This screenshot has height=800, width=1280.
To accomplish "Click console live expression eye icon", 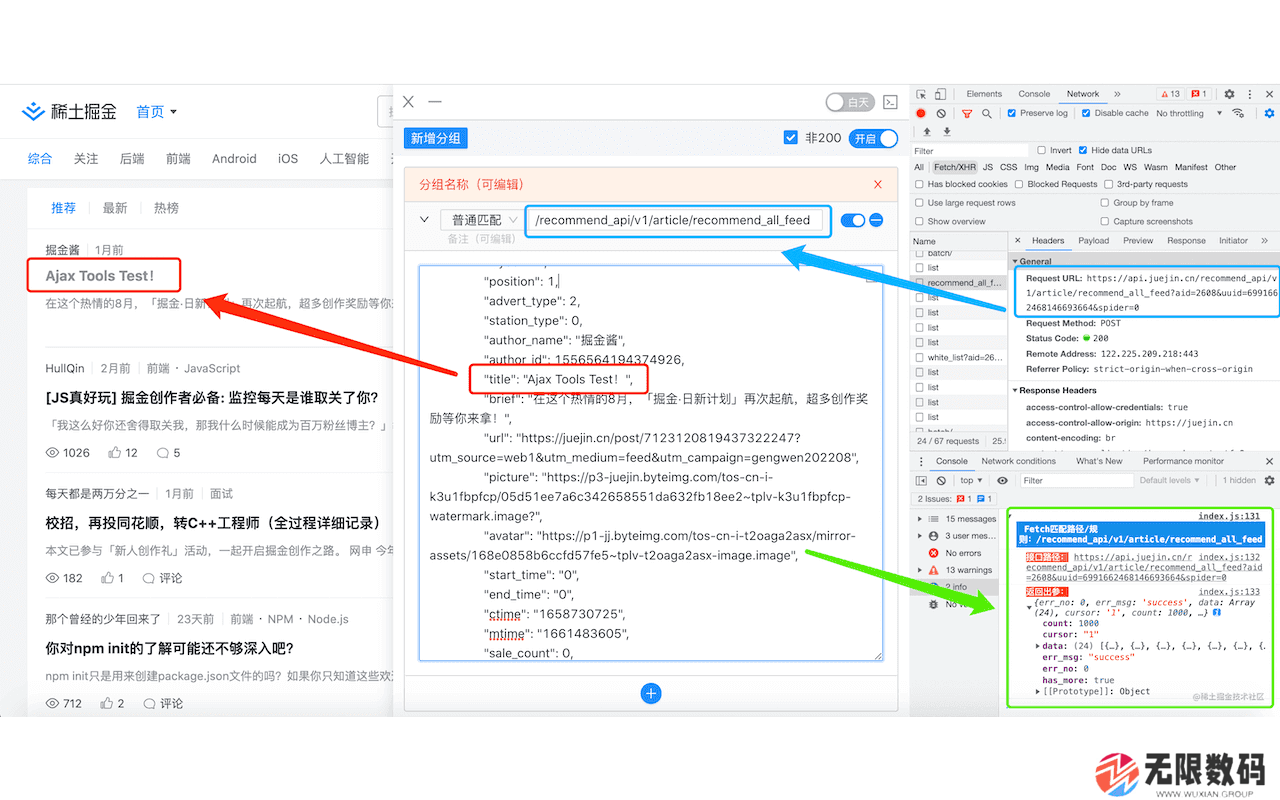I will pyautogui.click(x=1003, y=480).
